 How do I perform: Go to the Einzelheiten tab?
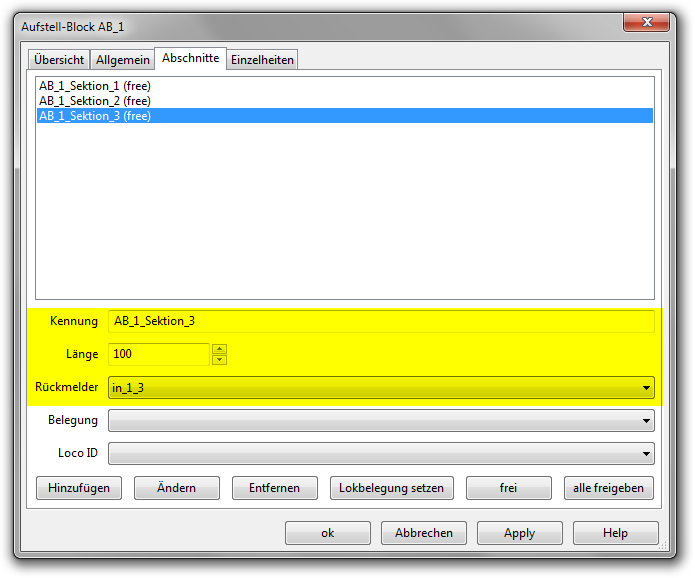[262, 60]
